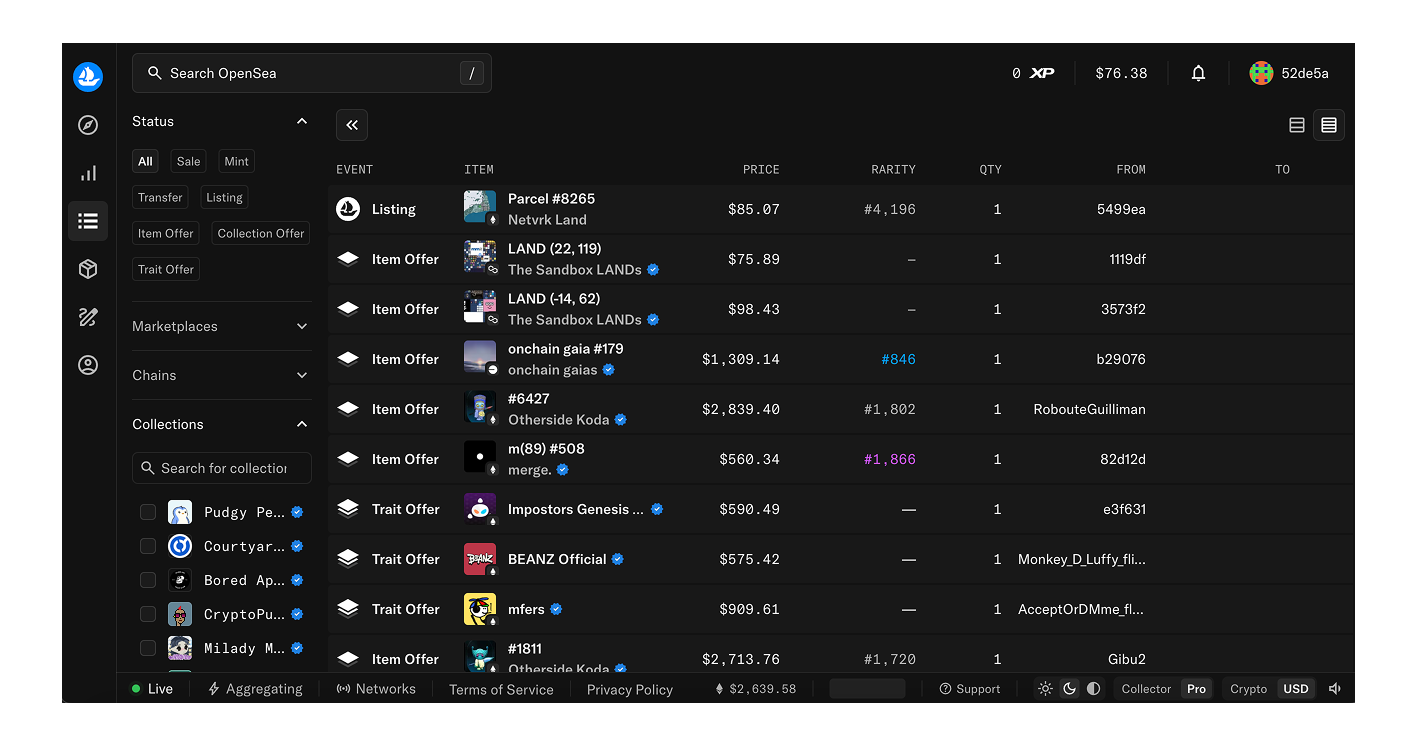Select the All status filter

point(145,161)
